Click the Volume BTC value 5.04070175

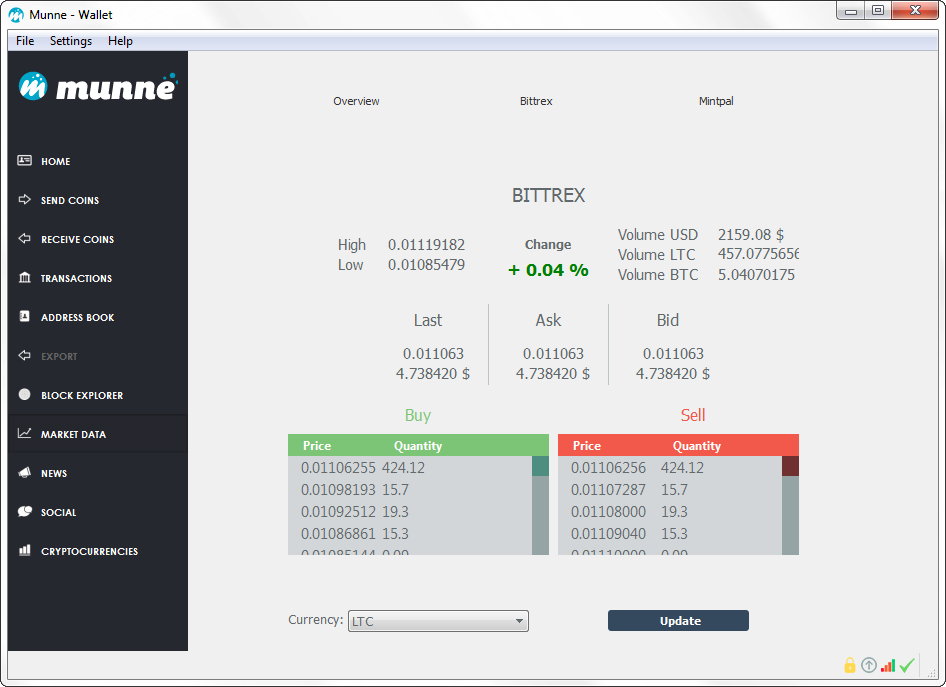coord(757,275)
